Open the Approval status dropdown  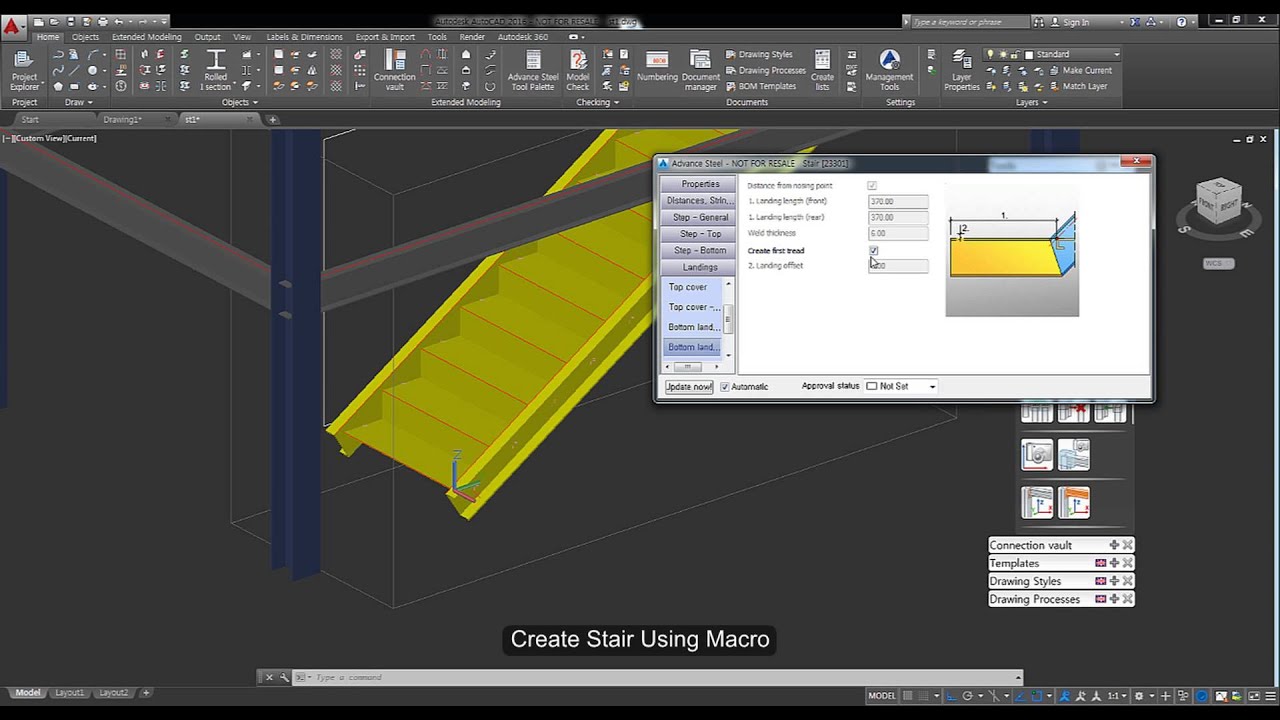tap(901, 386)
